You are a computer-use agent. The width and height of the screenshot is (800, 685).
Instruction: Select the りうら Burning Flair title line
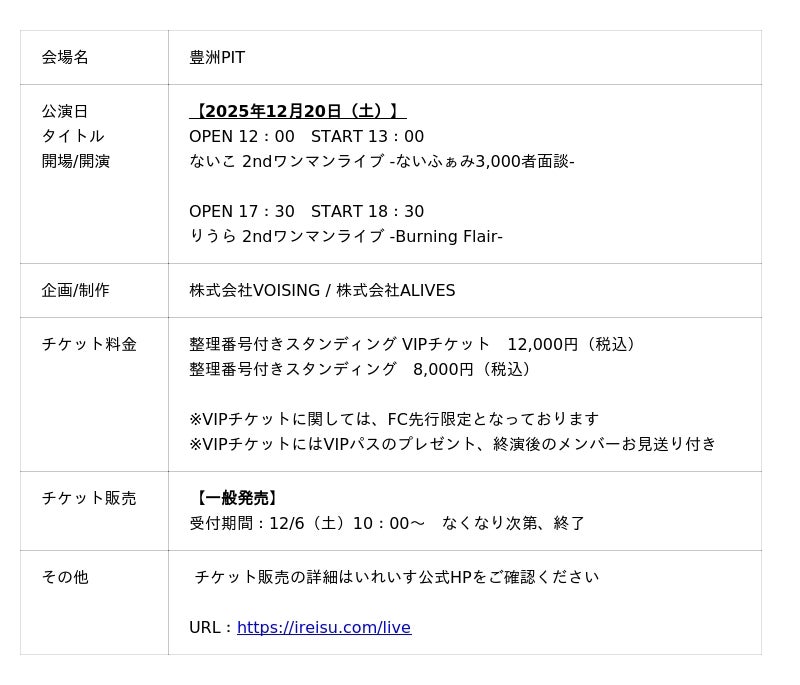pyautogui.click(x=345, y=237)
